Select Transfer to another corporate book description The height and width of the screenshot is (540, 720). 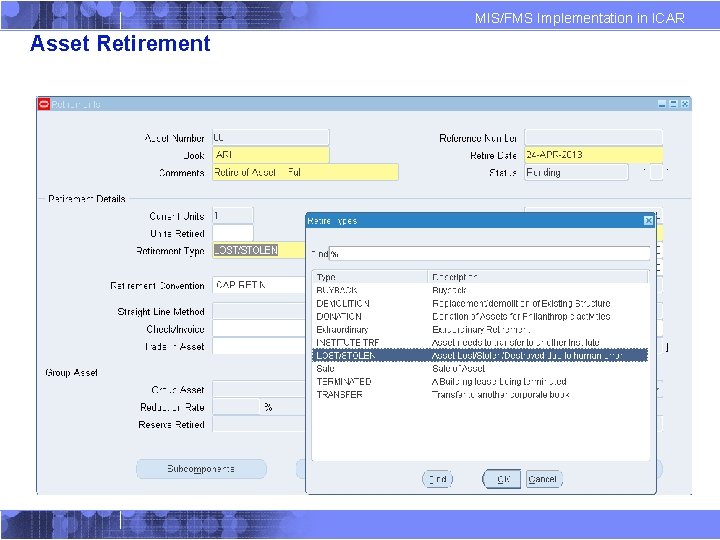(x=501, y=394)
